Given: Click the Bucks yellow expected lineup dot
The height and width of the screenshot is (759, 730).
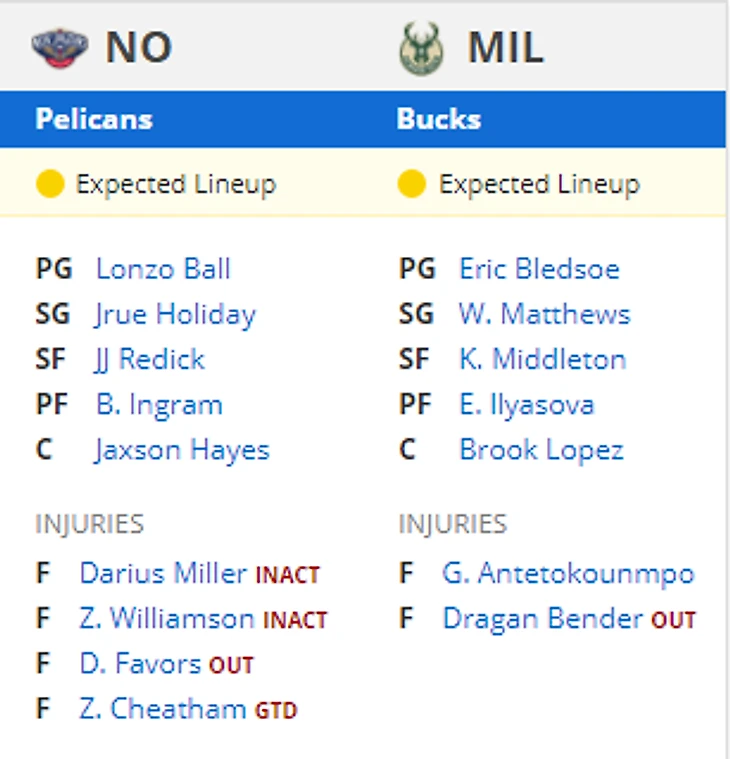Looking at the screenshot, I should [411, 184].
